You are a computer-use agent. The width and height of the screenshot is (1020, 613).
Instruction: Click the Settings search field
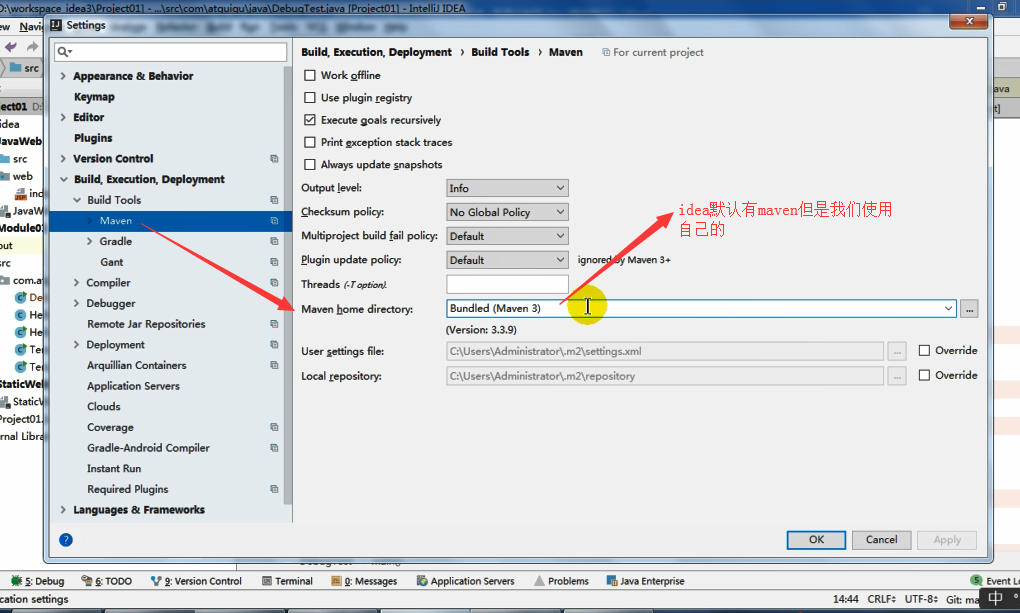point(171,52)
